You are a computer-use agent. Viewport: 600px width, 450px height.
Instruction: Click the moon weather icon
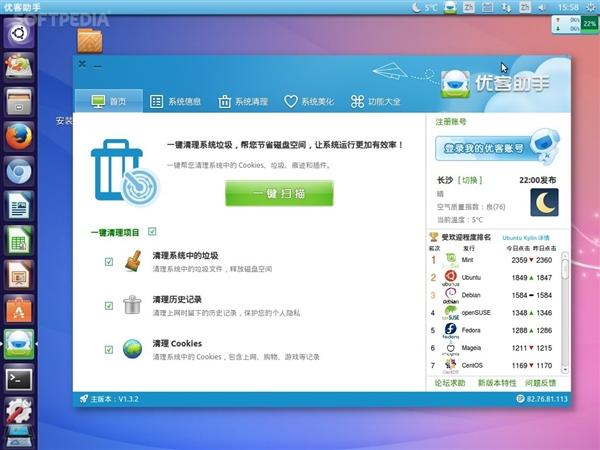pos(544,202)
